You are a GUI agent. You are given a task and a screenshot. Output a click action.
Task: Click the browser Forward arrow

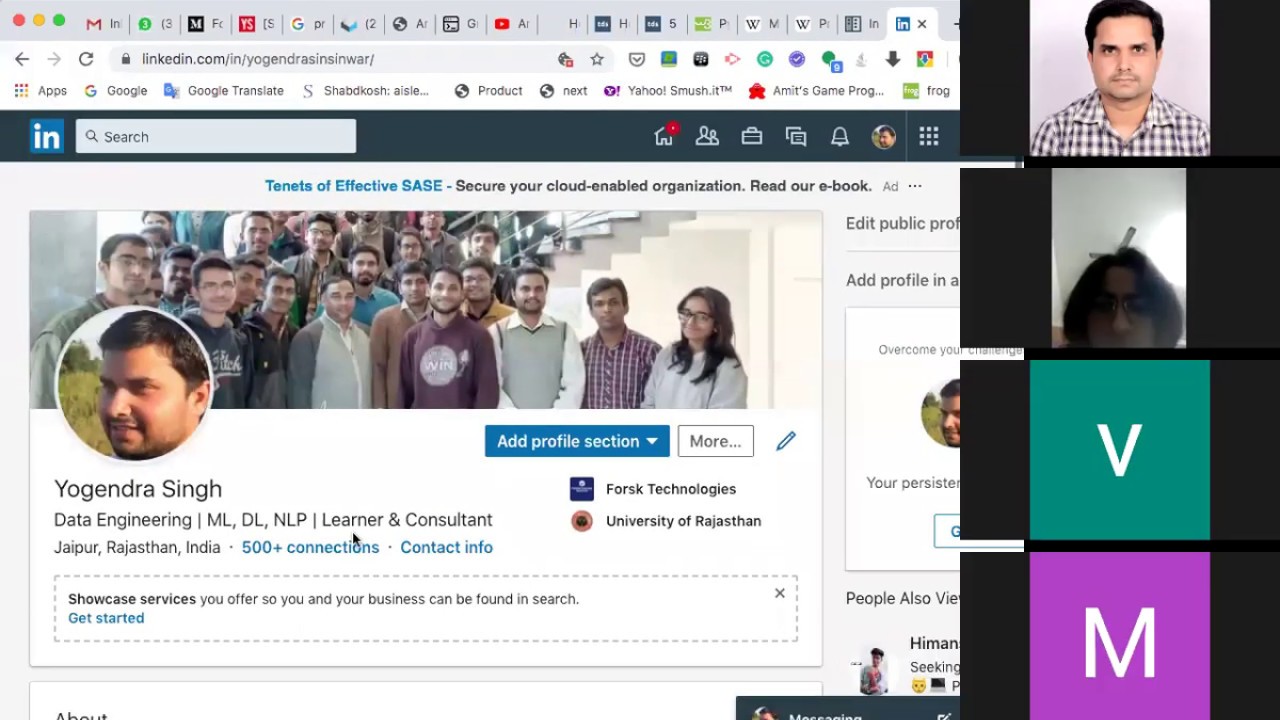(x=54, y=59)
